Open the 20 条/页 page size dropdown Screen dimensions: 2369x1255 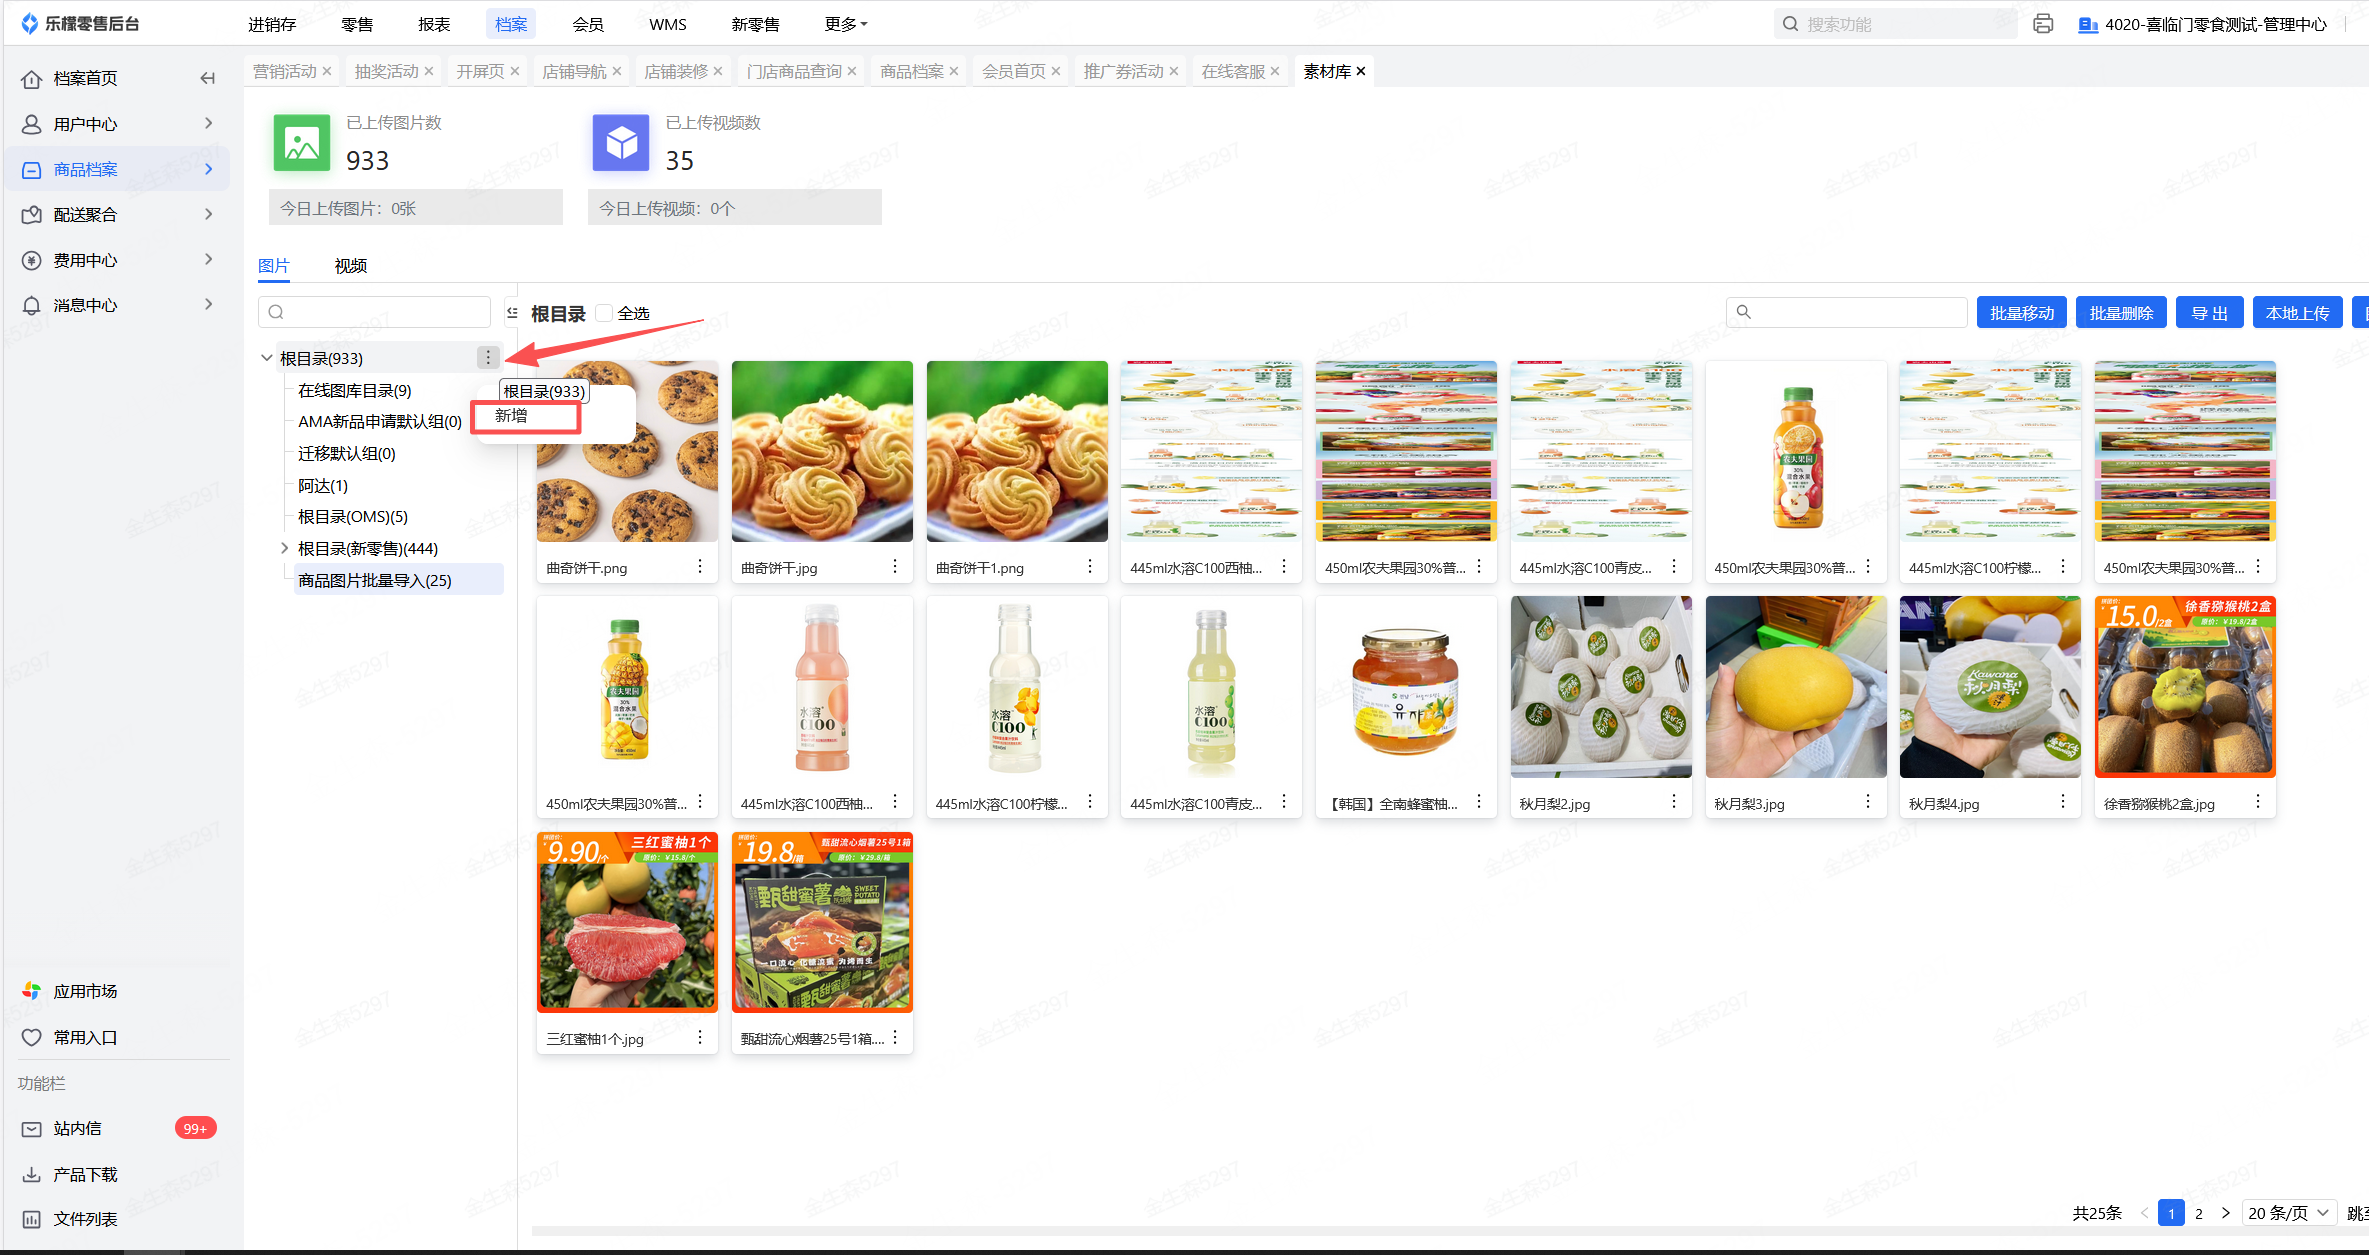[2288, 1213]
